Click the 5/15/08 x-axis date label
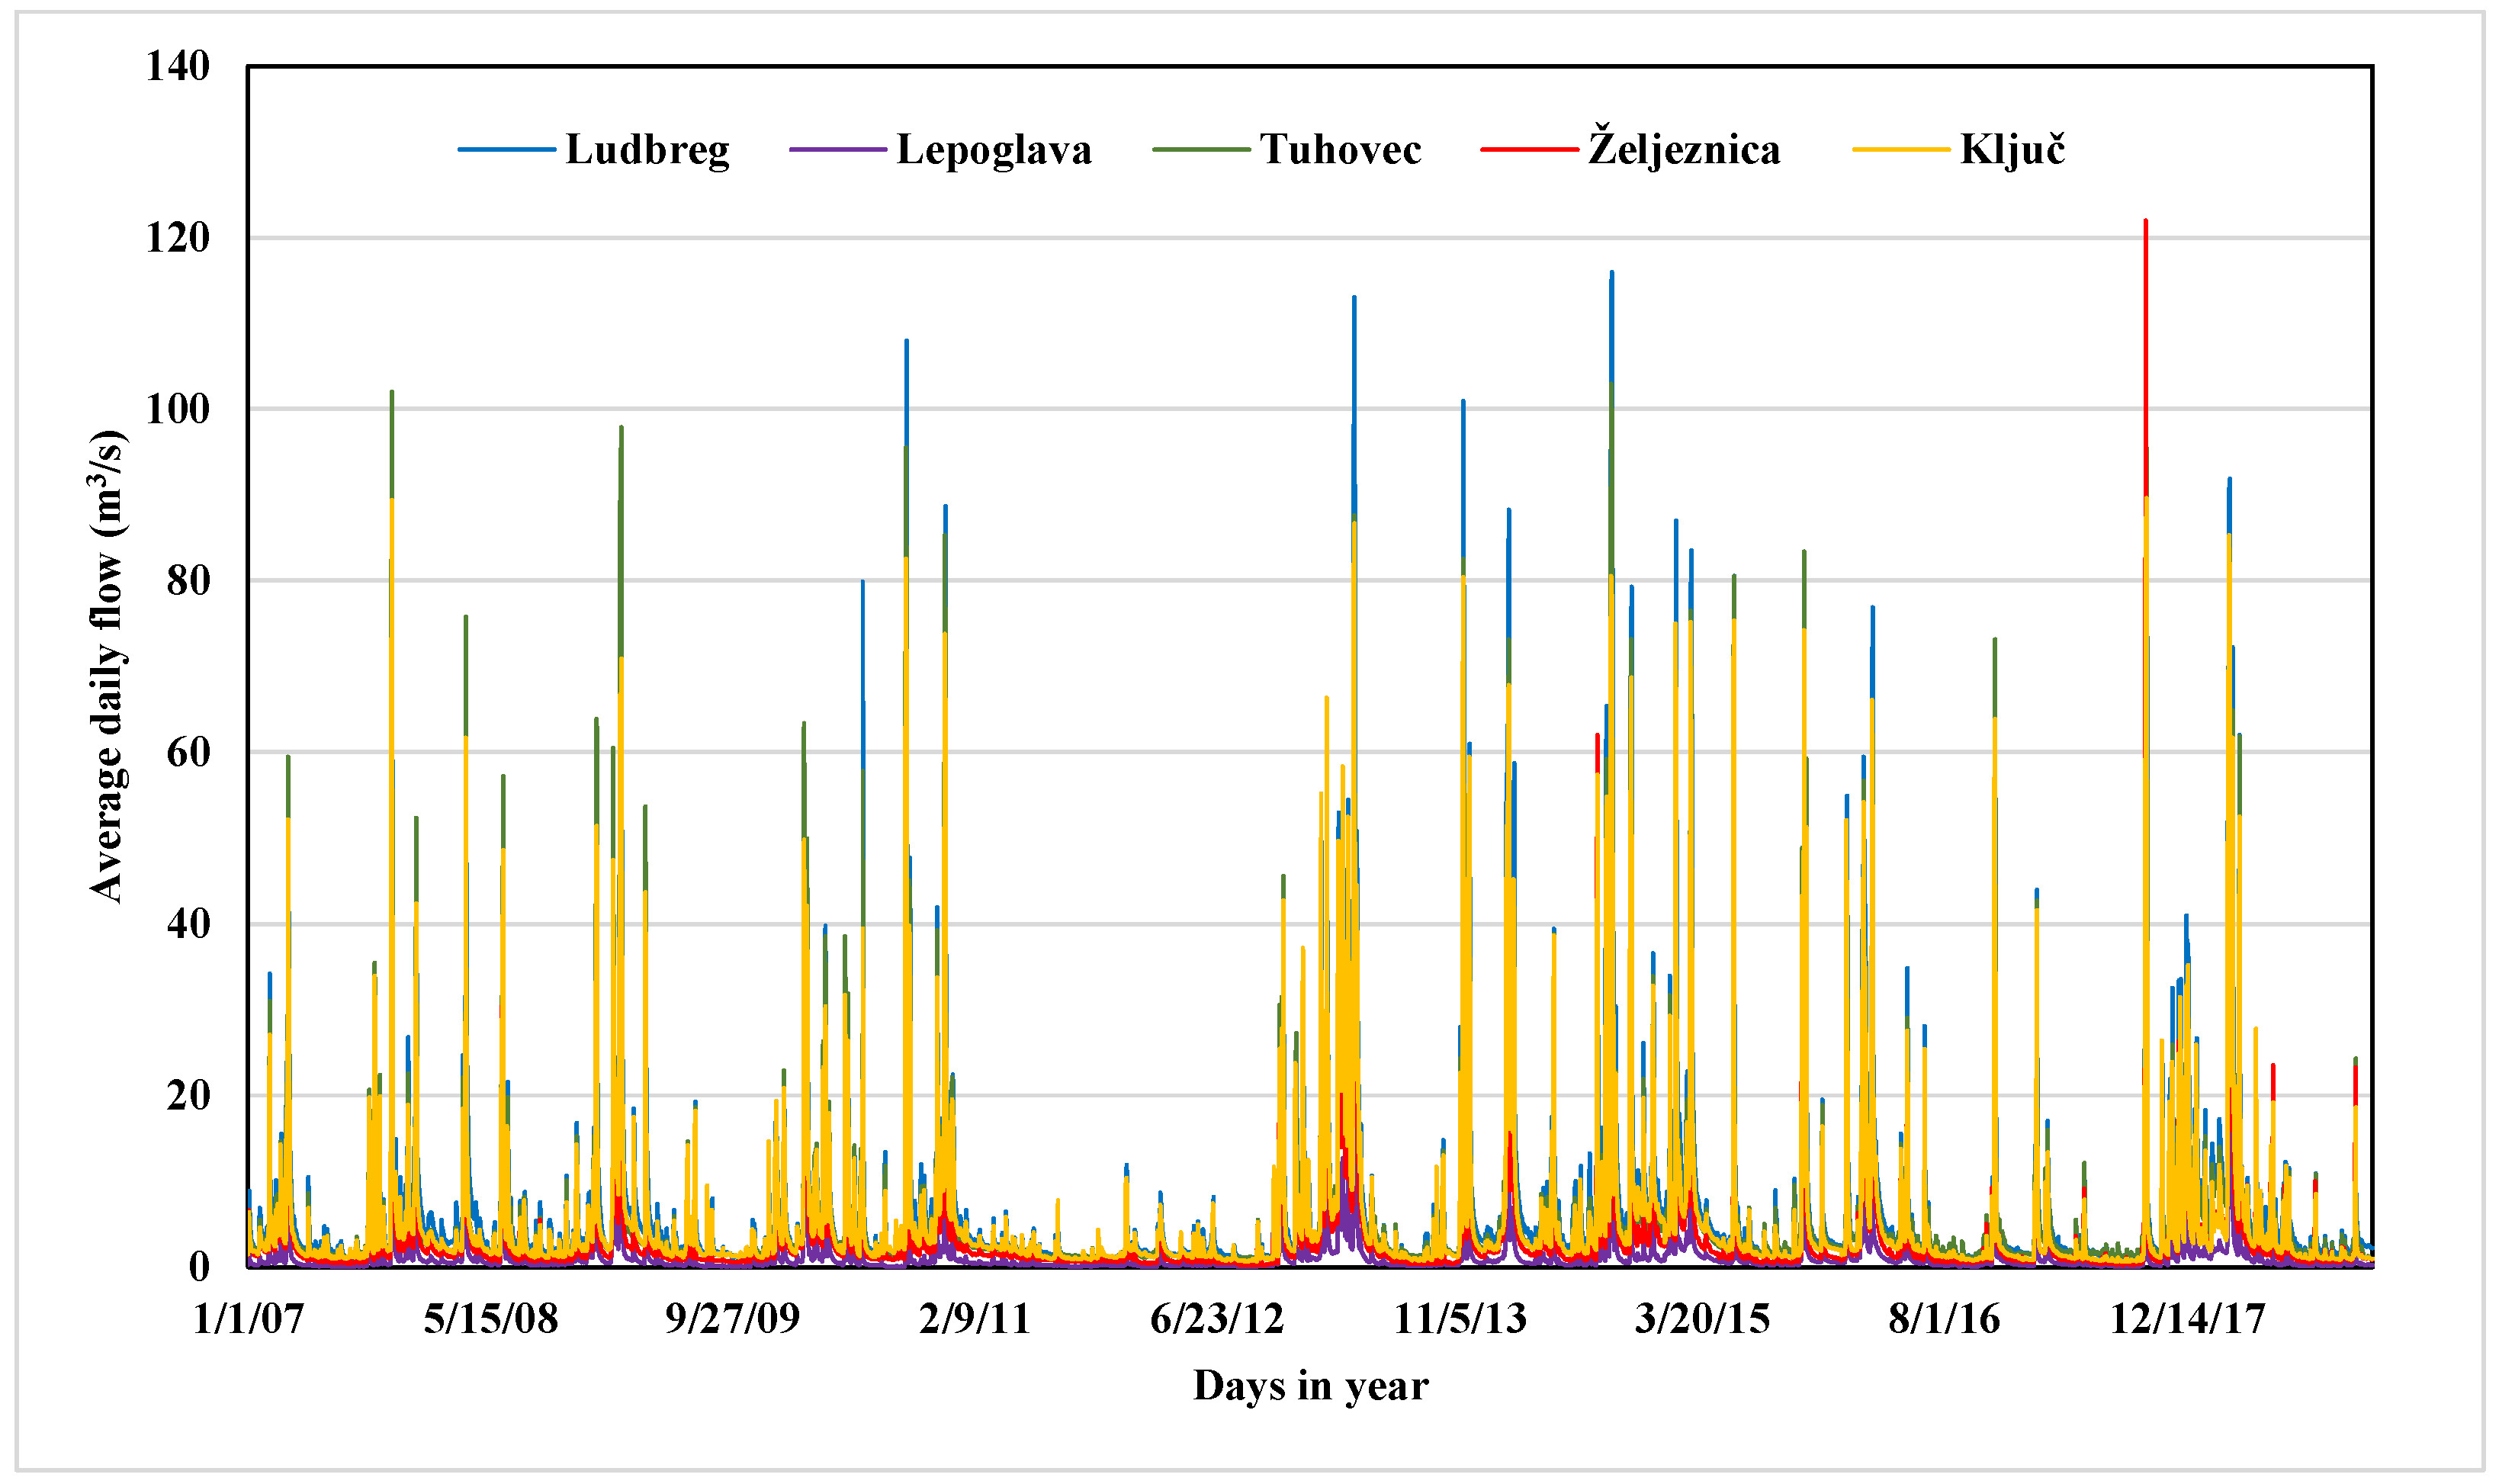Image resolution: width=2499 pixels, height=1484 pixels. click(490, 1319)
